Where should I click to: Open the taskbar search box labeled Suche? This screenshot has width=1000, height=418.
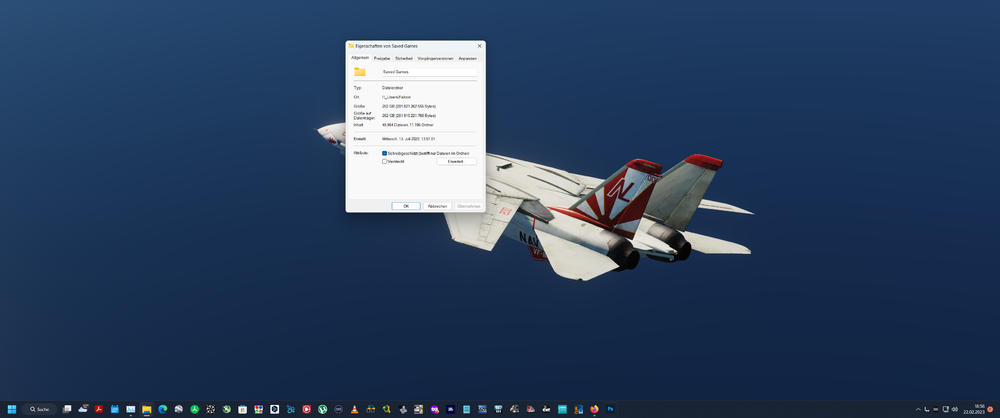click(x=40, y=409)
